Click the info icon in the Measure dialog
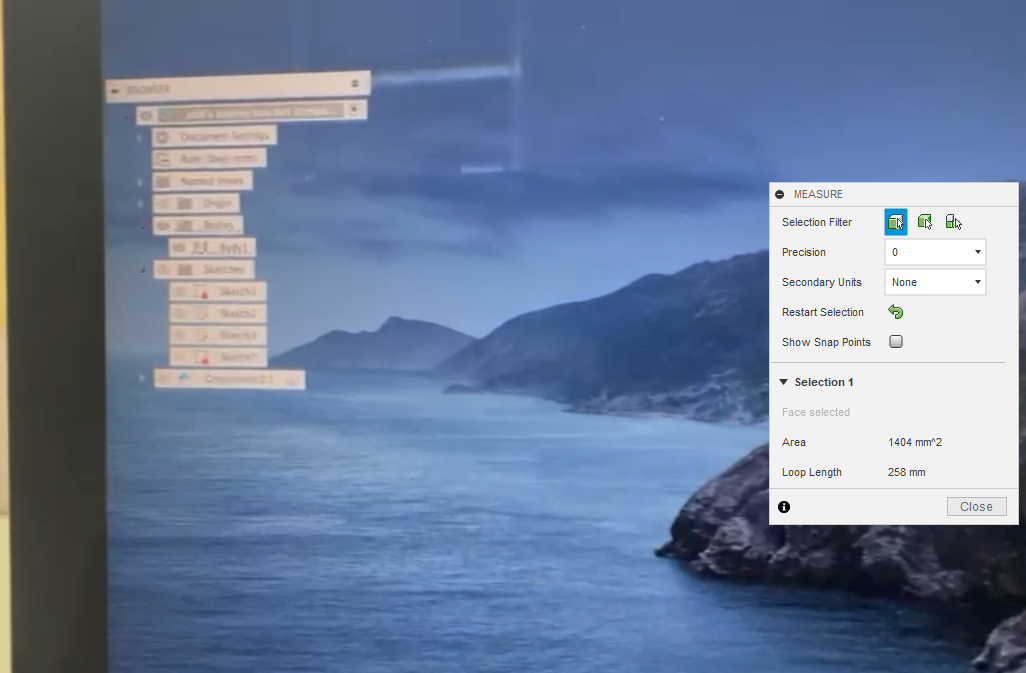 (784, 507)
